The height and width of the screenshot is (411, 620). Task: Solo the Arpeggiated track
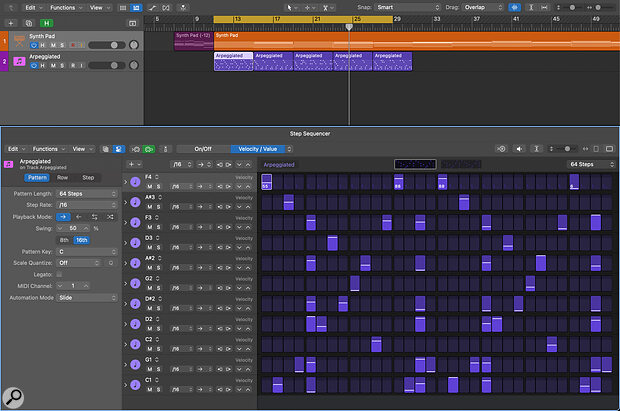(62, 66)
